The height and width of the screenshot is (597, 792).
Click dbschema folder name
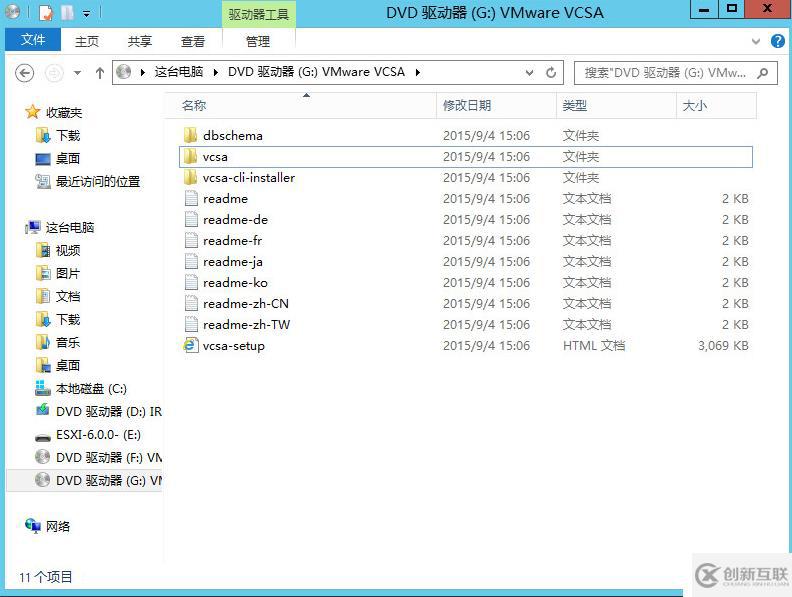click(x=232, y=135)
